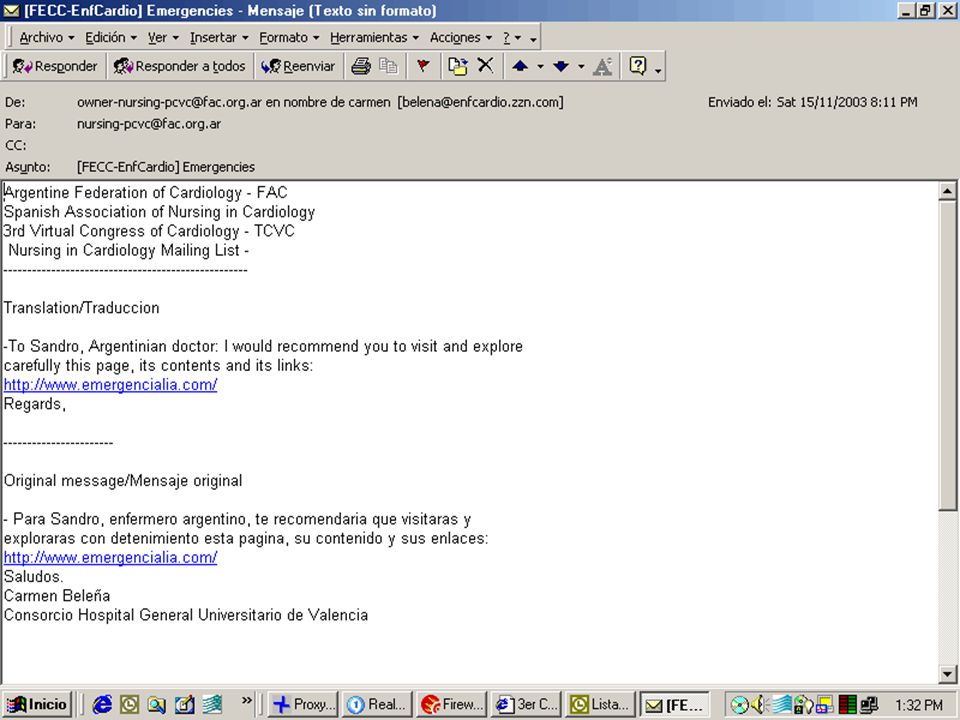
Task: Click the network computers tray icon
Action: tap(868, 705)
